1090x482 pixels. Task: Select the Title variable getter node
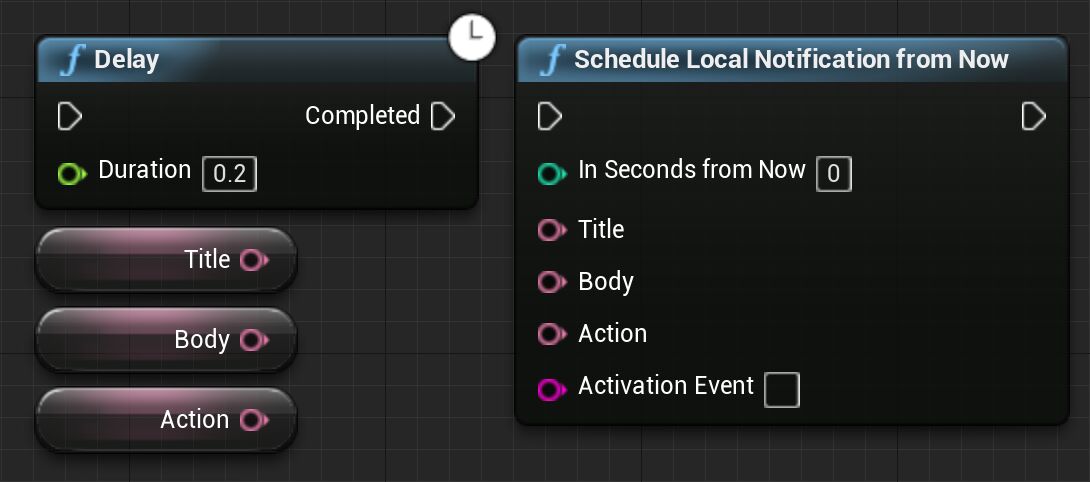[120, 260]
